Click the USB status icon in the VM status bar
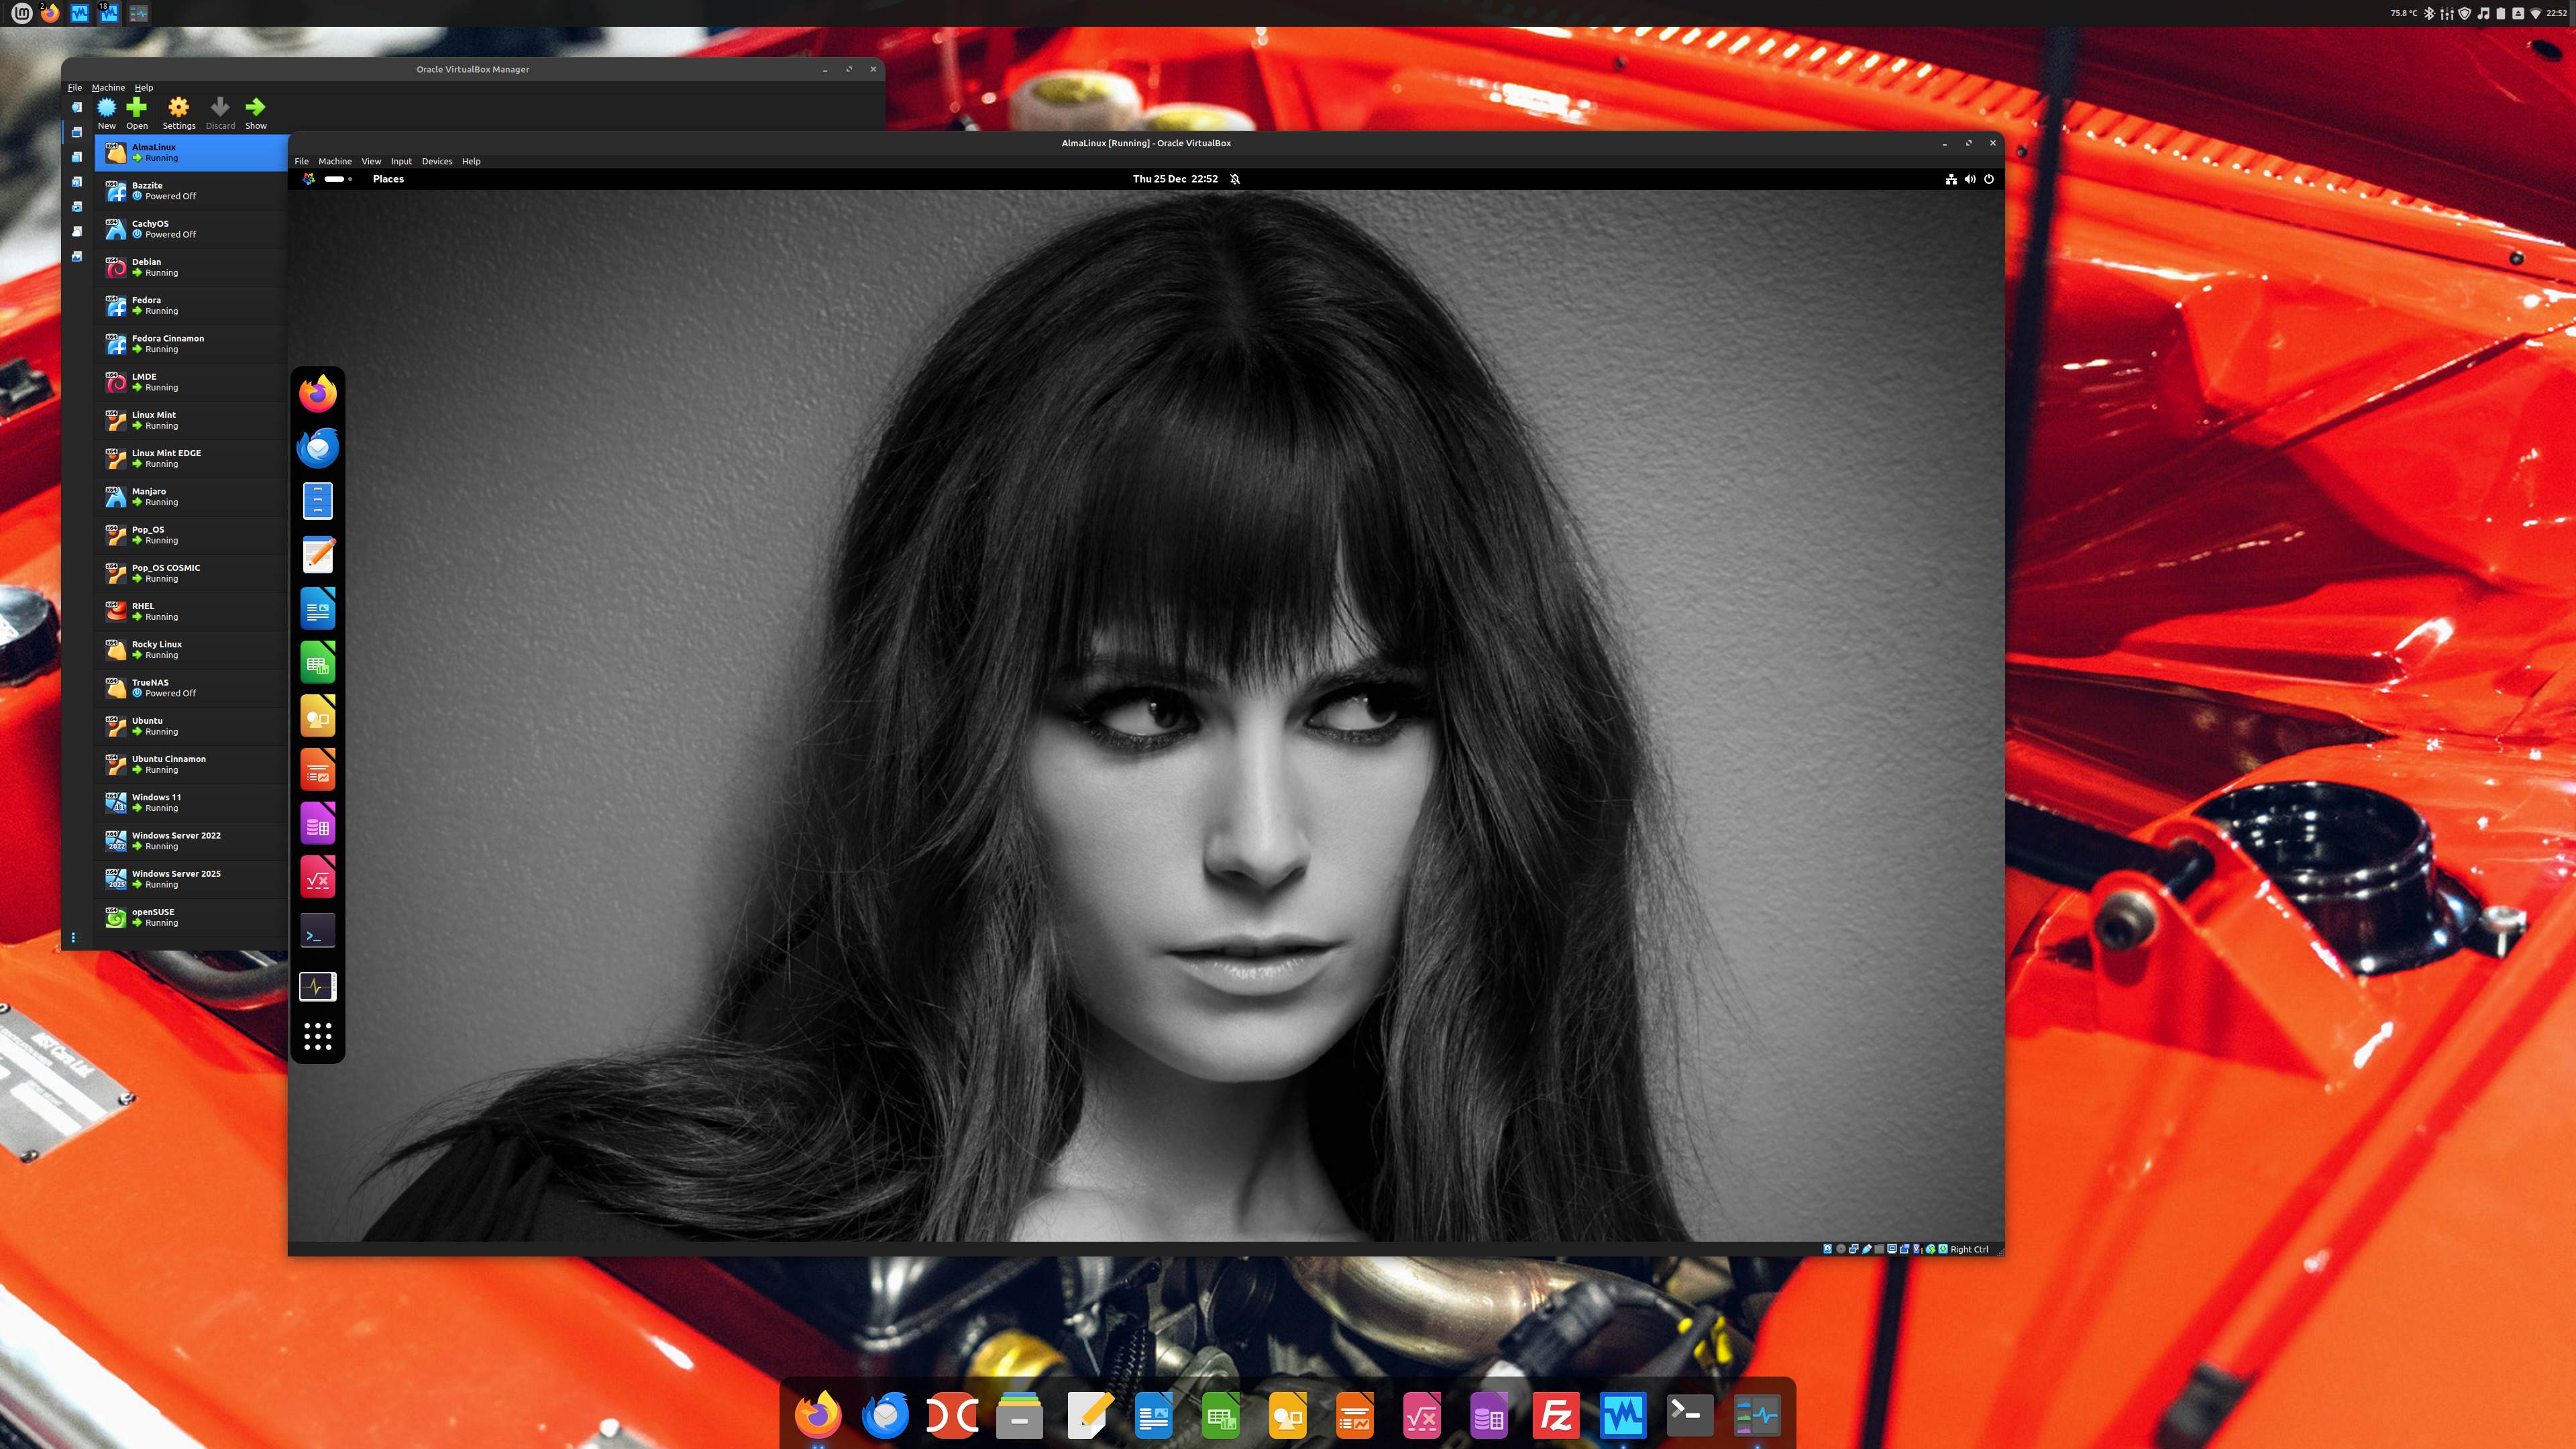The image size is (2576, 1449). 1867,1249
